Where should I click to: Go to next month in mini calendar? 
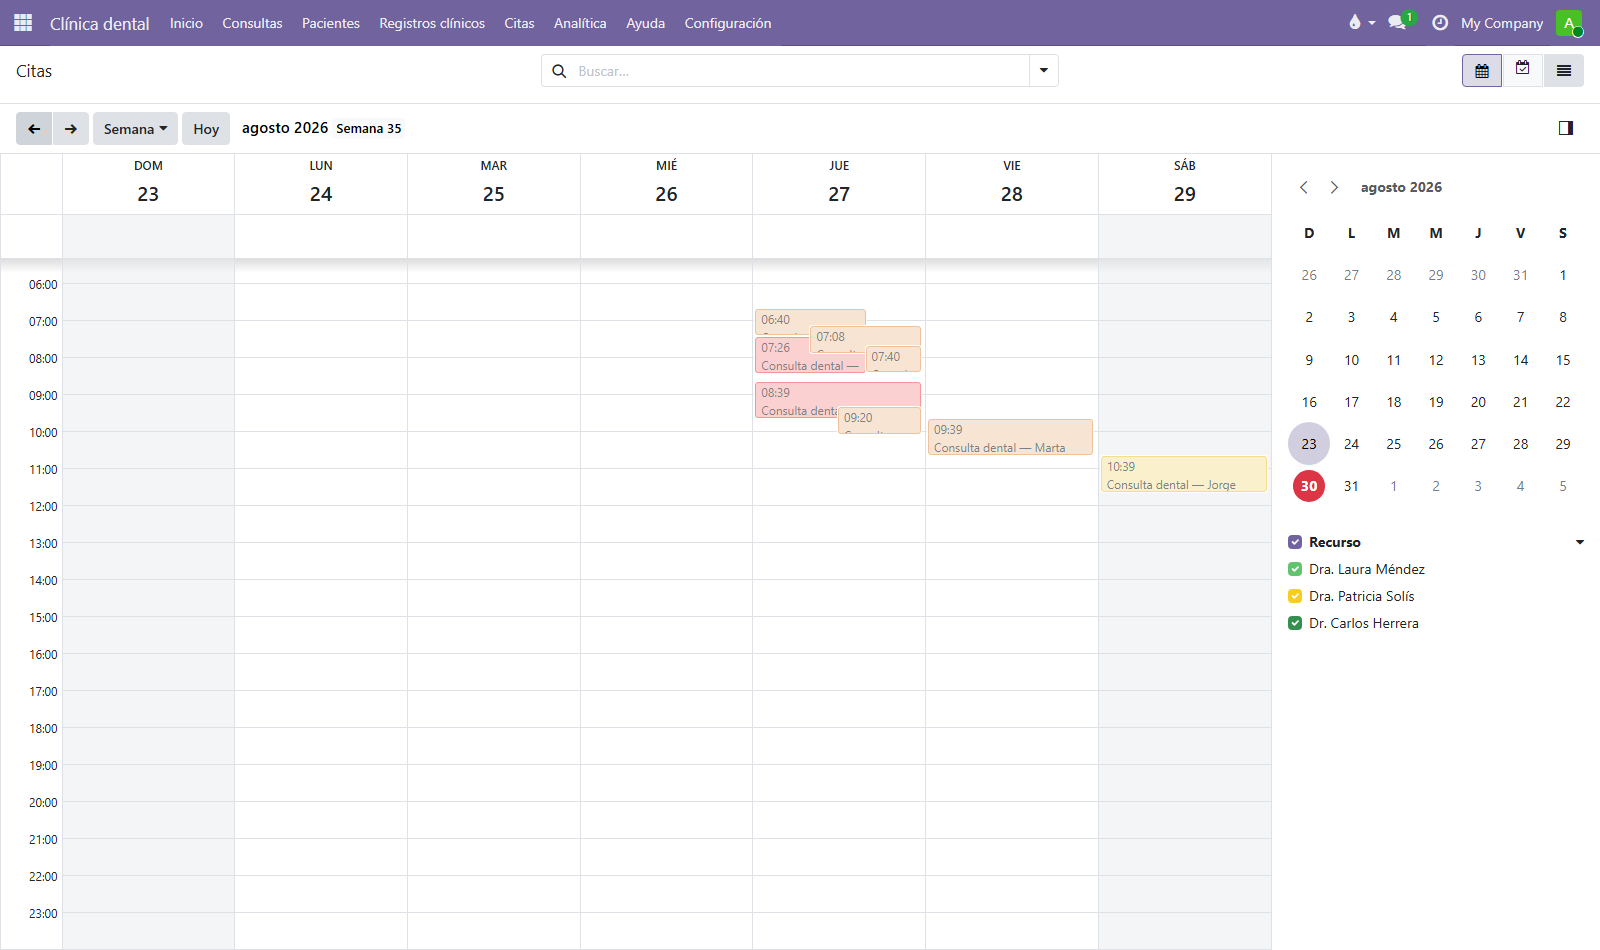click(x=1334, y=187)
